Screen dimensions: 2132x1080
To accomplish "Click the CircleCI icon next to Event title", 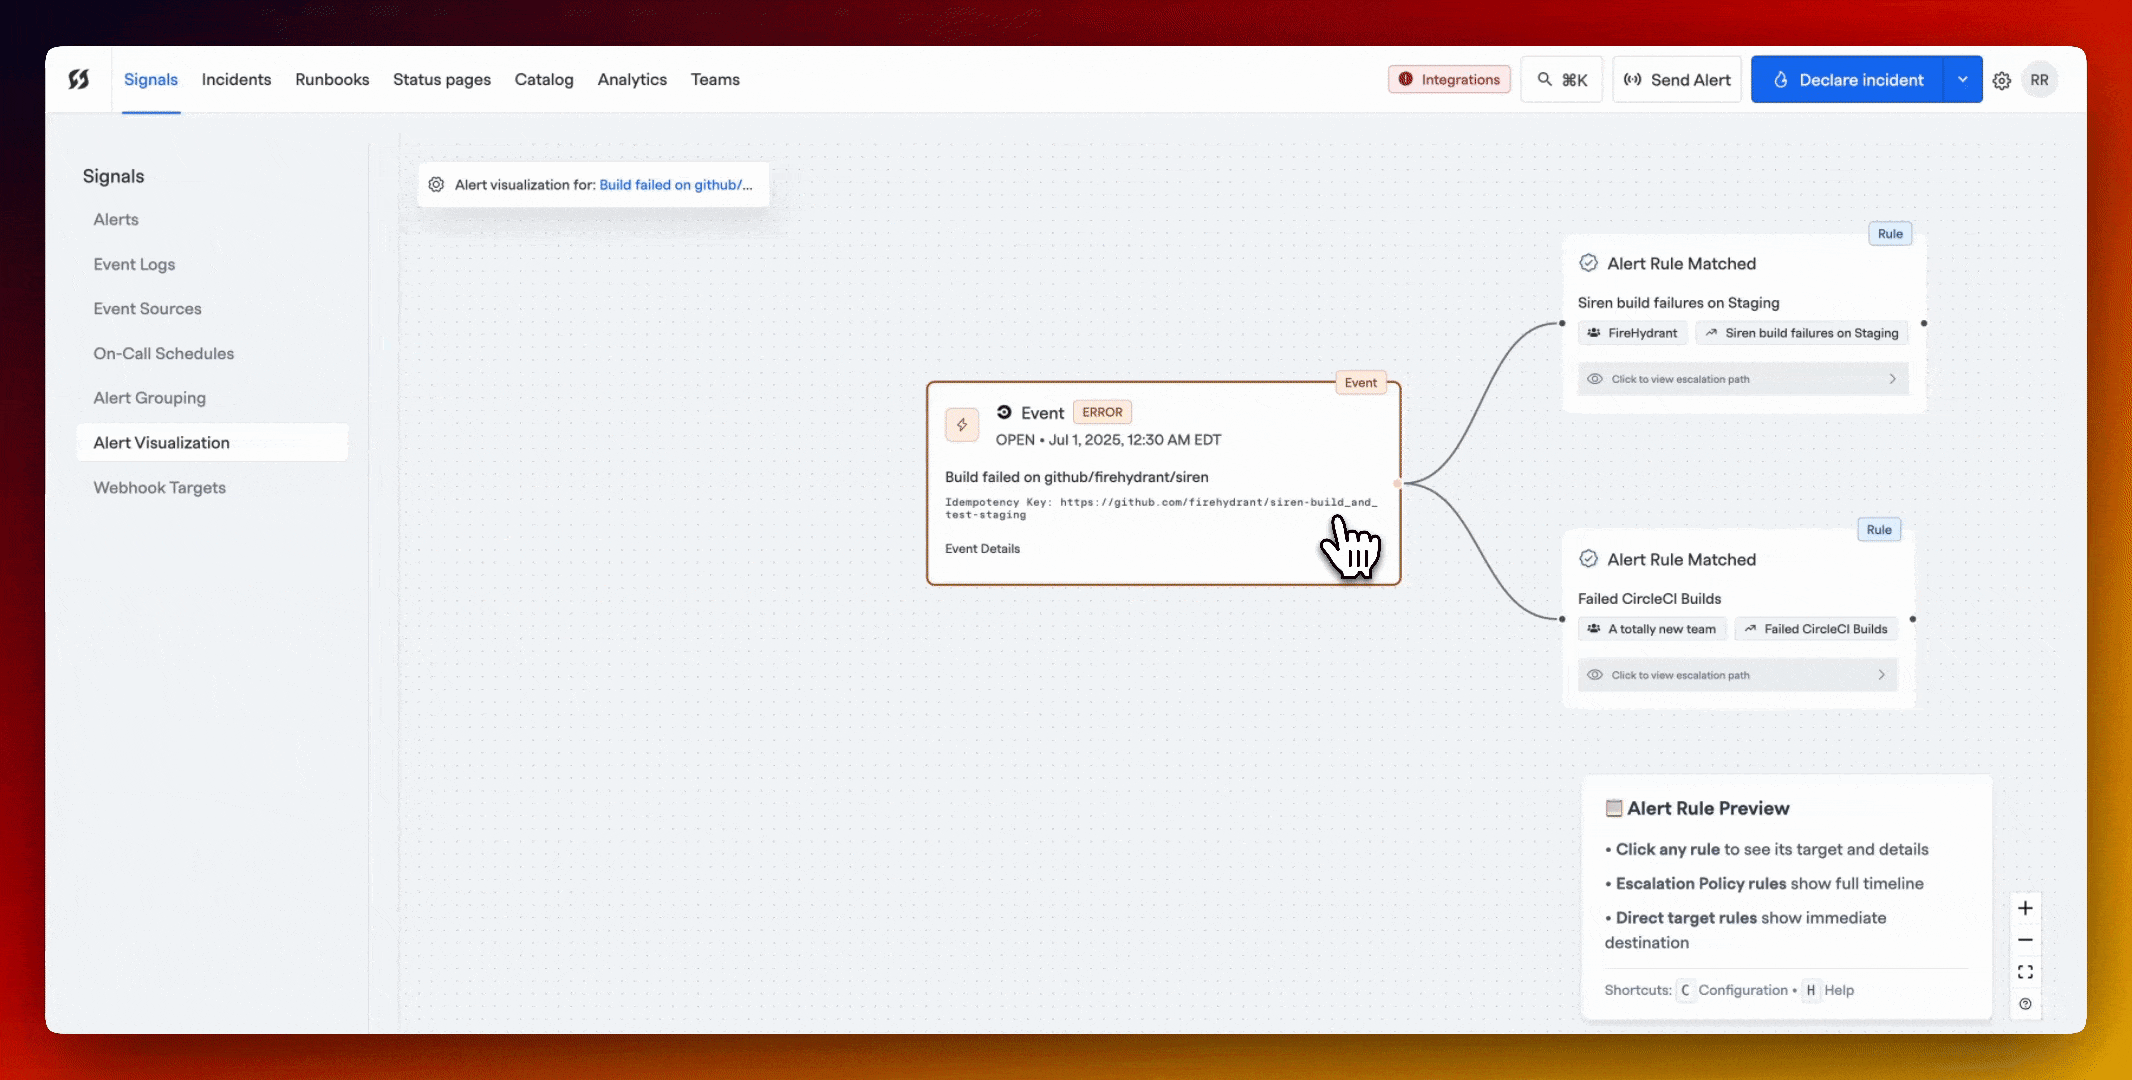I will tap(1004, 412).
